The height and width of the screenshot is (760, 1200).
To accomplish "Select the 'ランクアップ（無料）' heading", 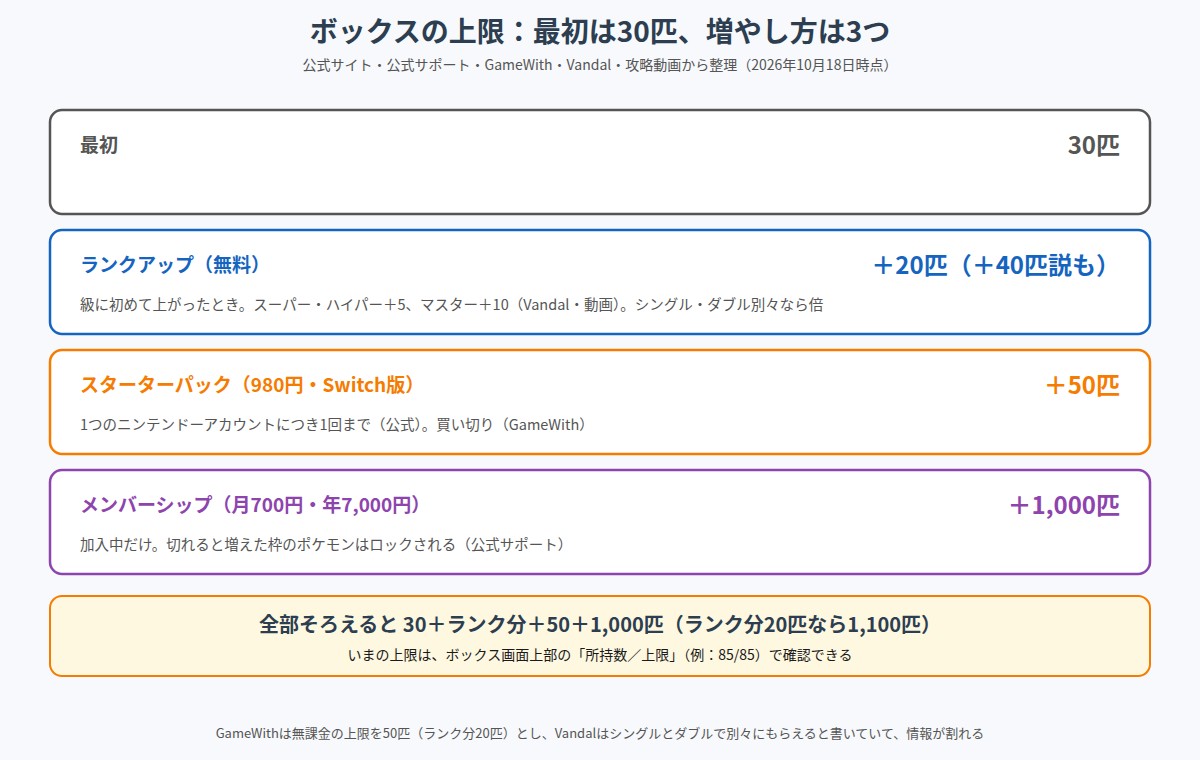I will (x=170, y=265).
